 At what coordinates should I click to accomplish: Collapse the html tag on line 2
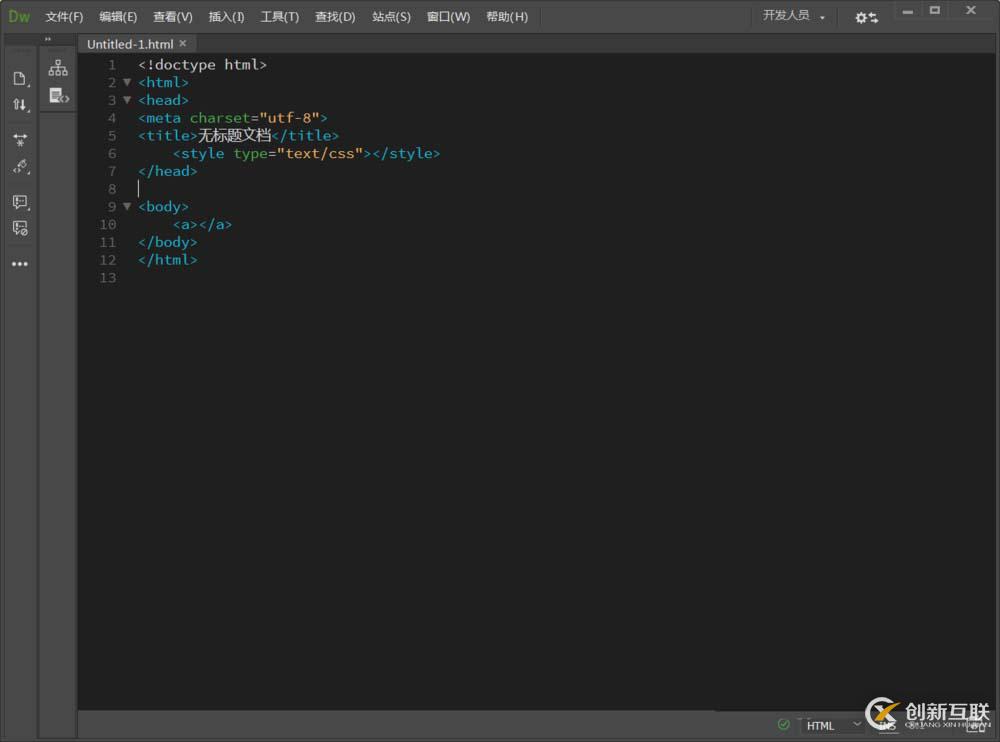(127, 82)
